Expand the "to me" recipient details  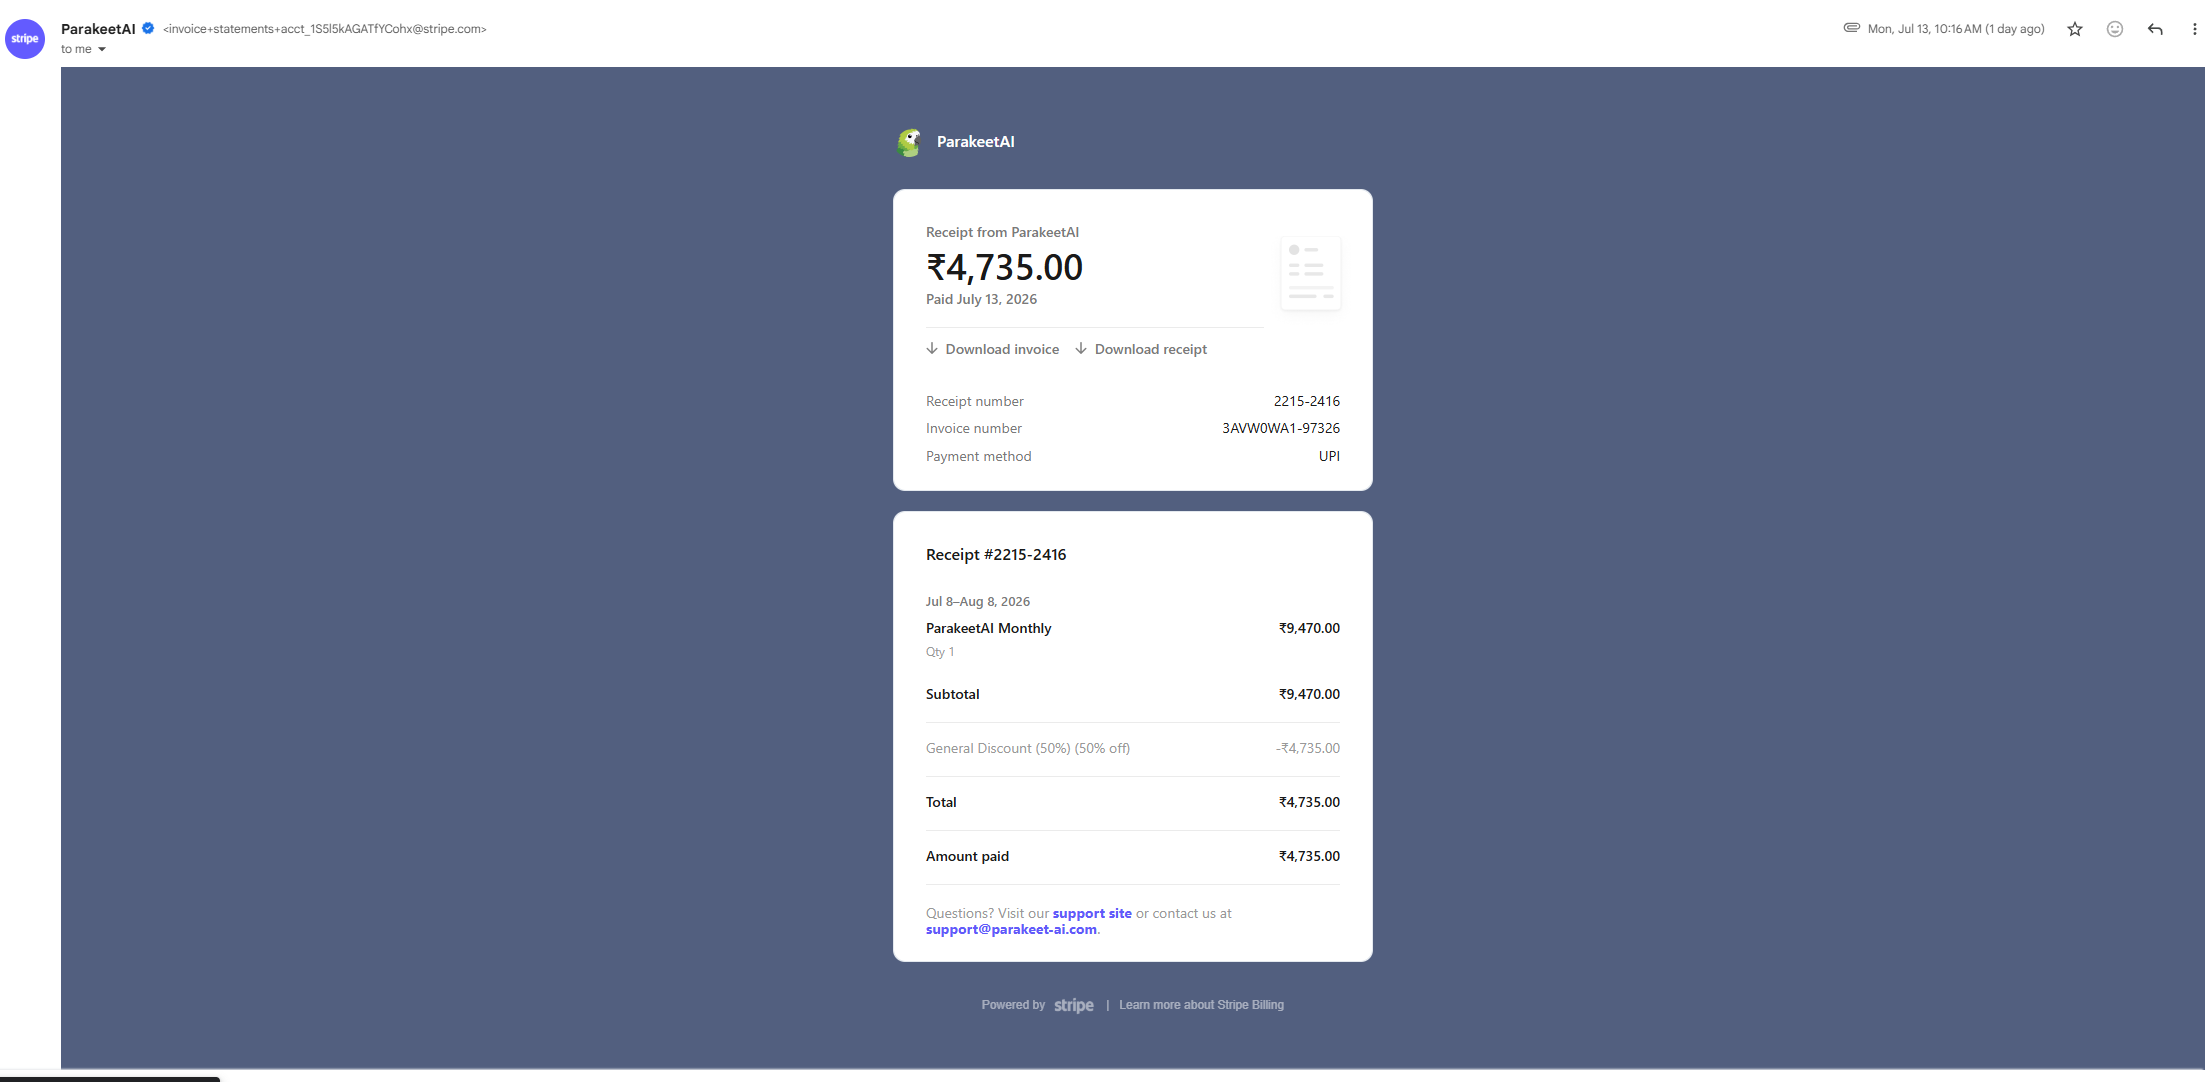click(84, 49)
